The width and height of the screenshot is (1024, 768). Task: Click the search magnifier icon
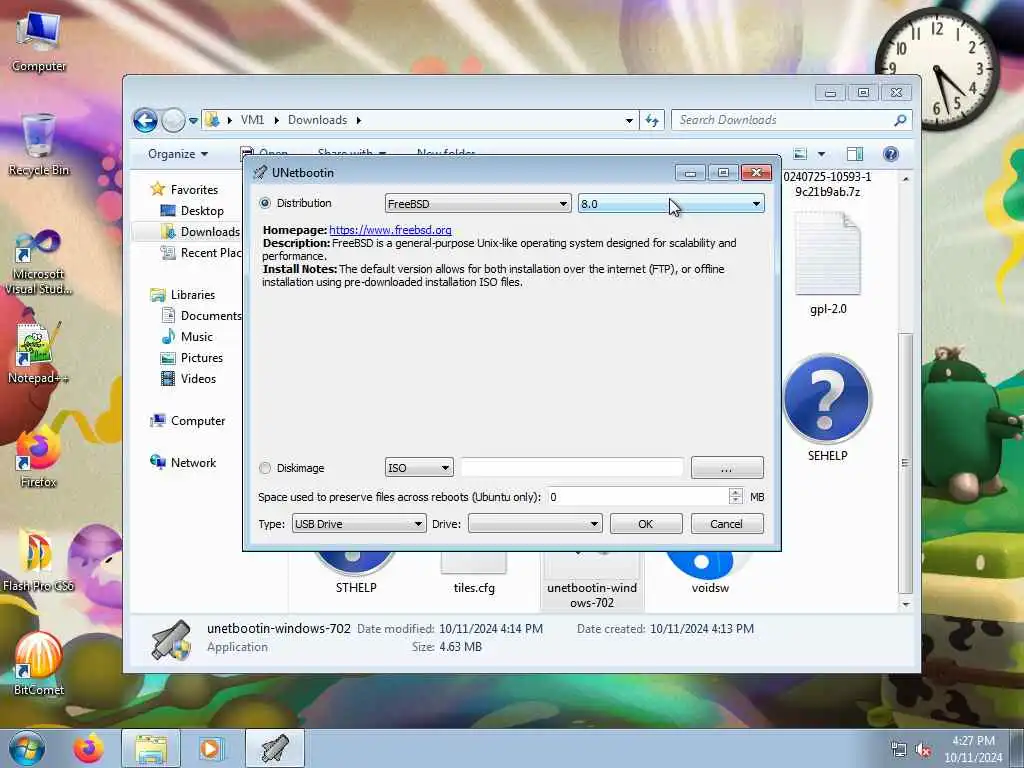901,120
